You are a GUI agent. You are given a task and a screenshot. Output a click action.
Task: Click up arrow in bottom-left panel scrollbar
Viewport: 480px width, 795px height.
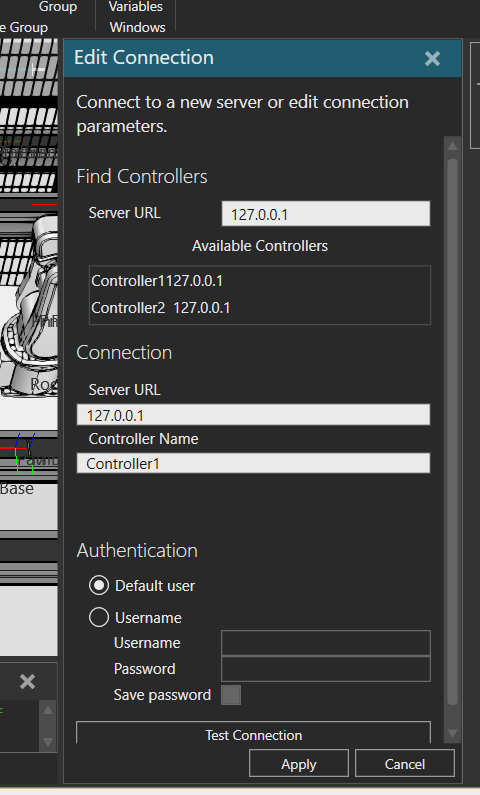[48, 710]
